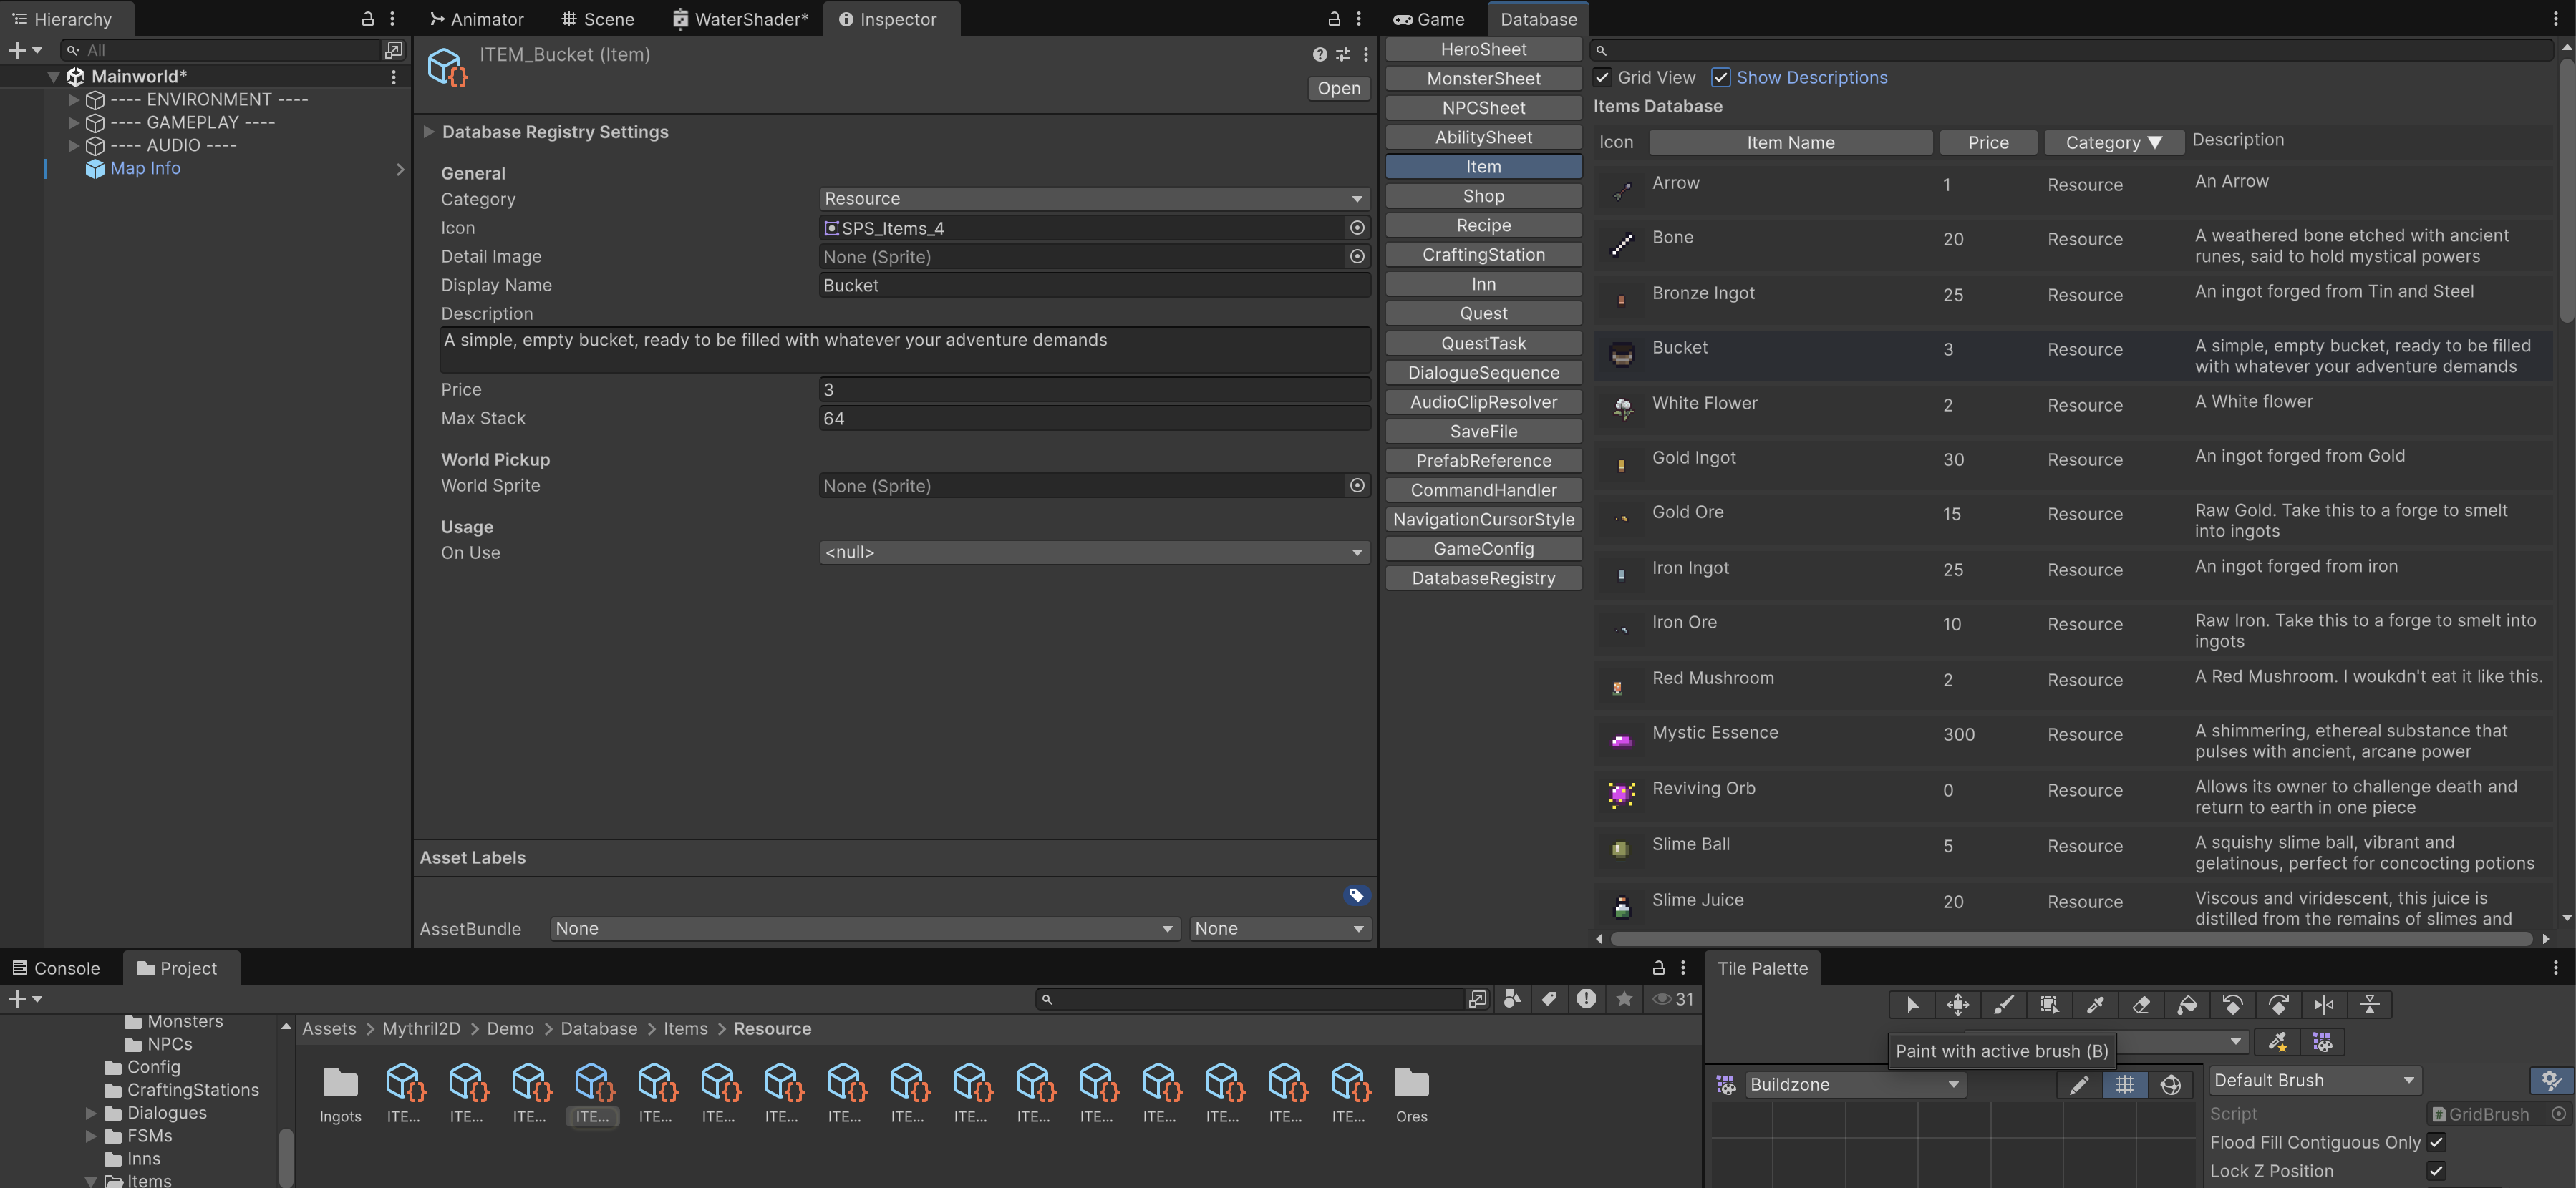Open the Buildzone palette dropdown

tap(1853, 1084)
